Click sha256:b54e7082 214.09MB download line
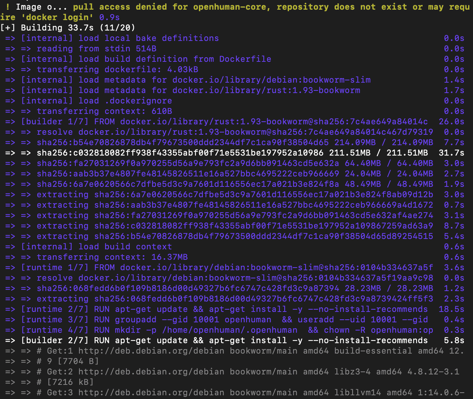The width and height of the screenshot is (473, 399). [235, 142]
